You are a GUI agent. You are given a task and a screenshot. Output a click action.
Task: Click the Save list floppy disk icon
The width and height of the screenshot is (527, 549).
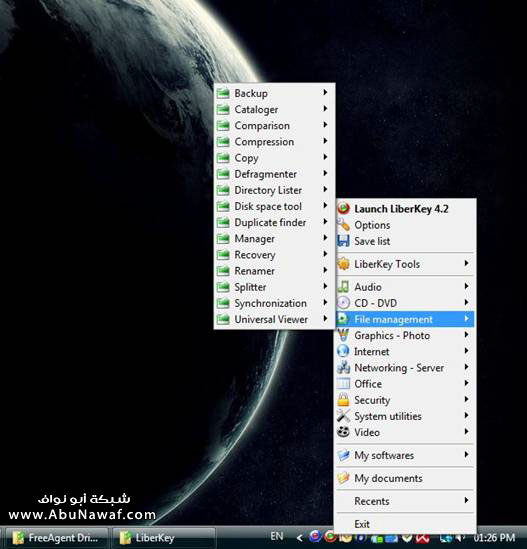[x=344, y=241]
